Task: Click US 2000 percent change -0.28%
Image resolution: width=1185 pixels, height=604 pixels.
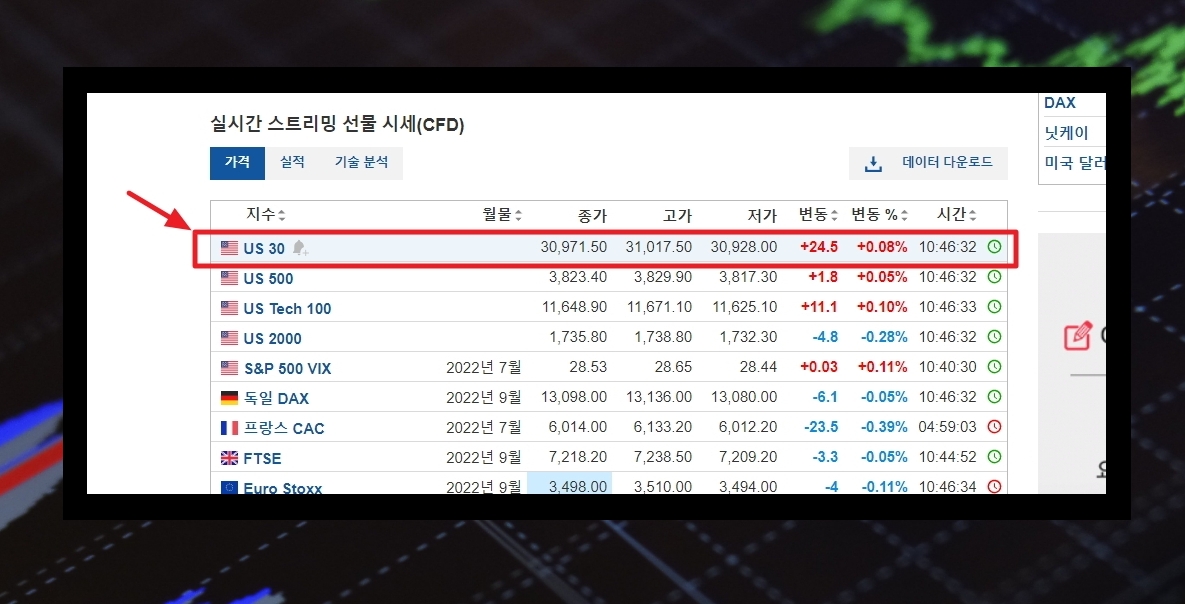Action: [x=883, y=337]
